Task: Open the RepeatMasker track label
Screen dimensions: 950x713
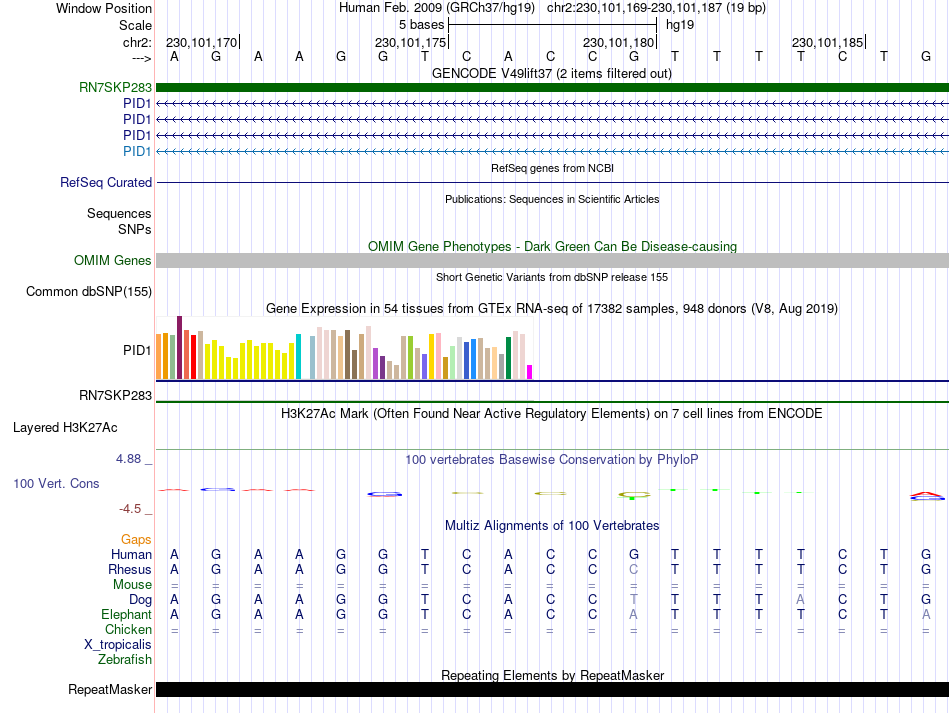Action: 110,689
